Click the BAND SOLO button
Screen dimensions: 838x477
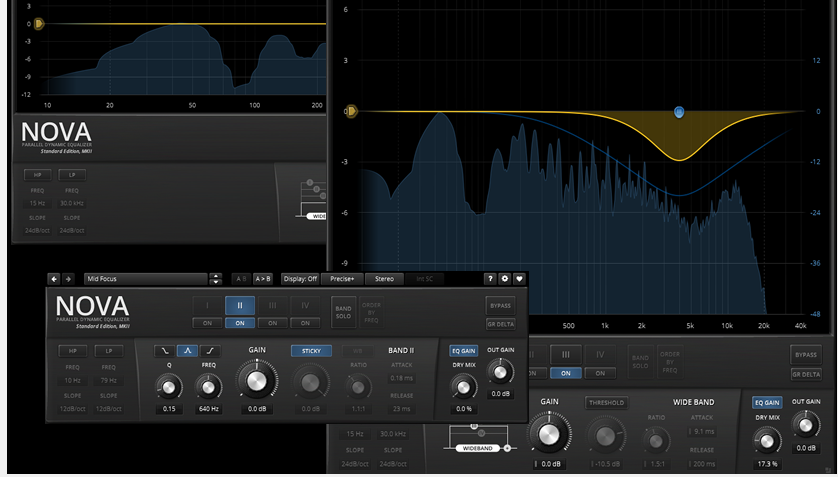pos(342,311)
